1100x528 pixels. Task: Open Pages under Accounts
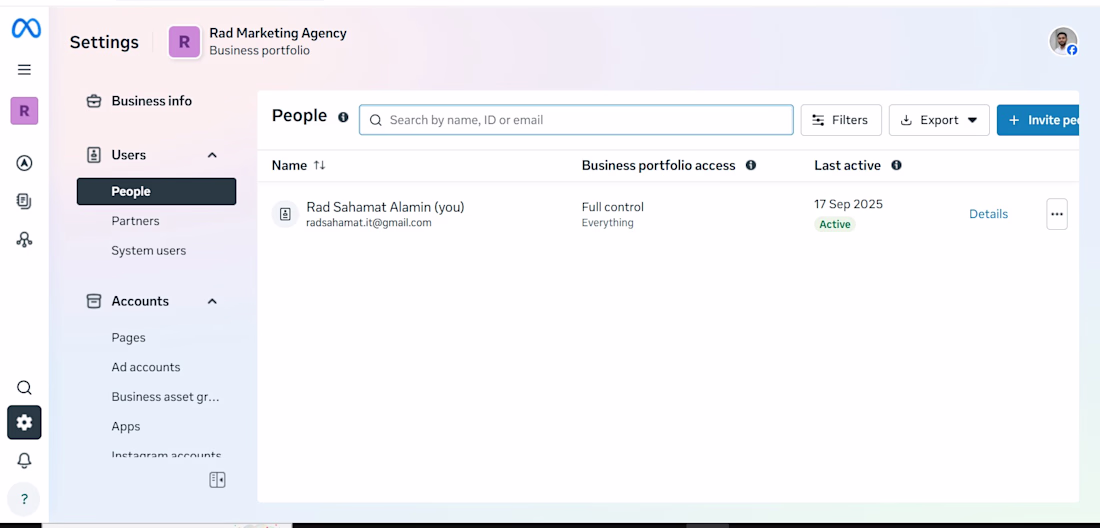point(128,337)
